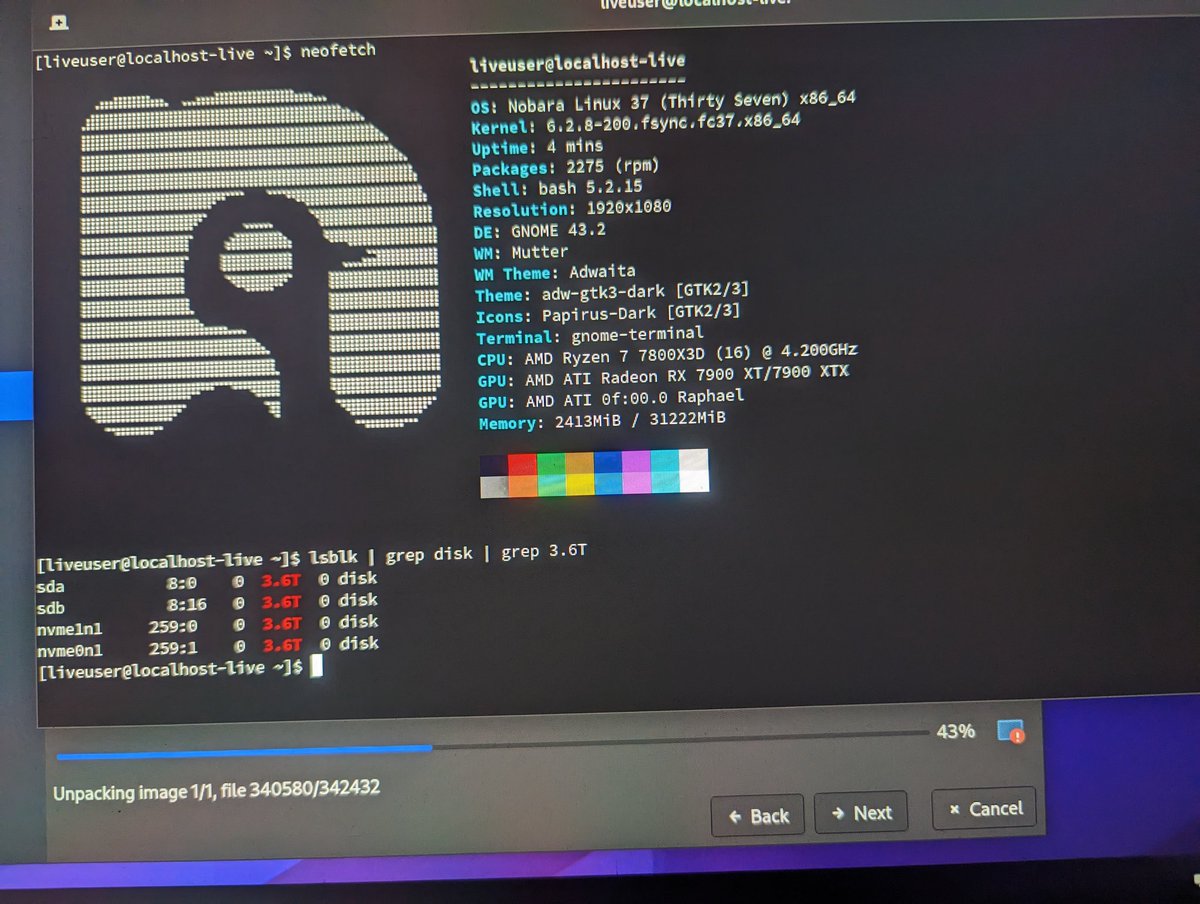
Task: Click the lsblk grep command line
Action: 310,558
